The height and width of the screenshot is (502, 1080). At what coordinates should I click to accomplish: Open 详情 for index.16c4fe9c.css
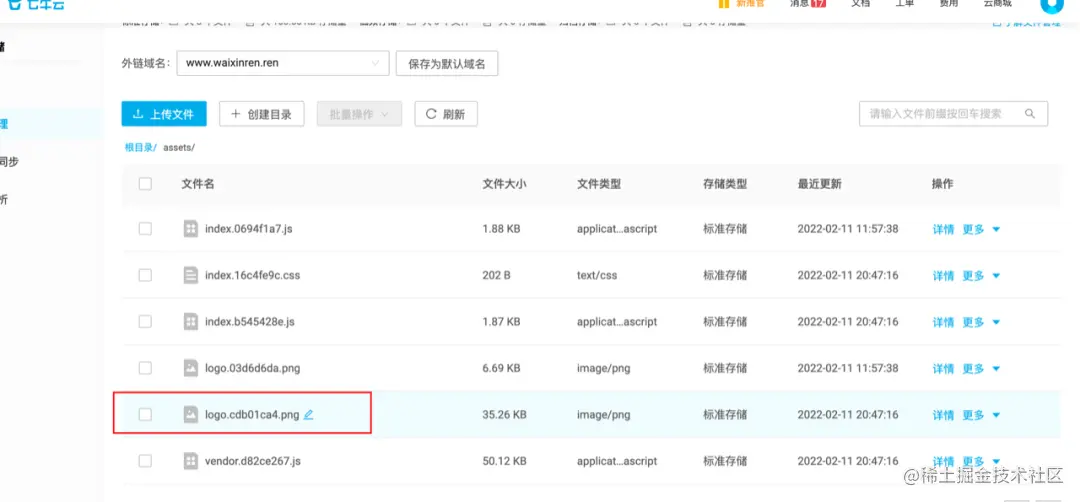943,275
